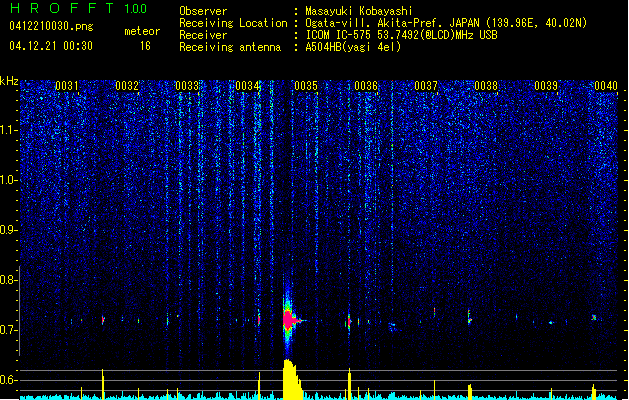Click the 0032 time marker

(127, 86)
